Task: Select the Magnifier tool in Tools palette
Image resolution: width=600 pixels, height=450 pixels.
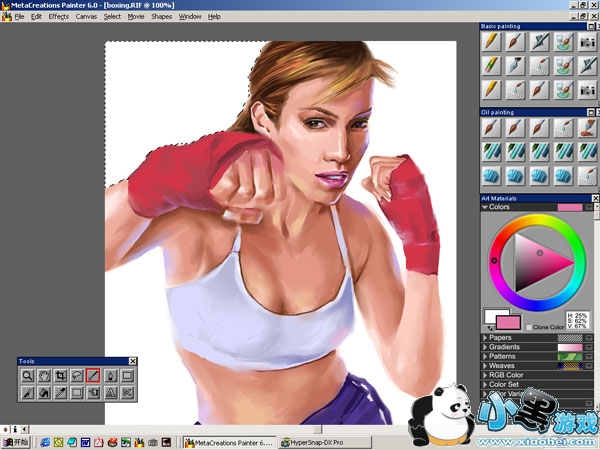Action: click(x=28, y=376)
